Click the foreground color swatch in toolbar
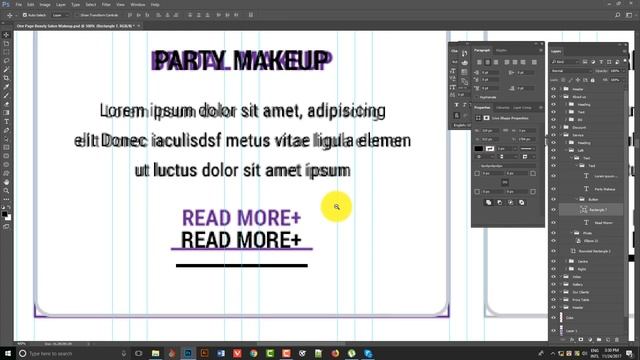Image resolution: width=640 pixels, height=360 pixels. coord(4,214)
